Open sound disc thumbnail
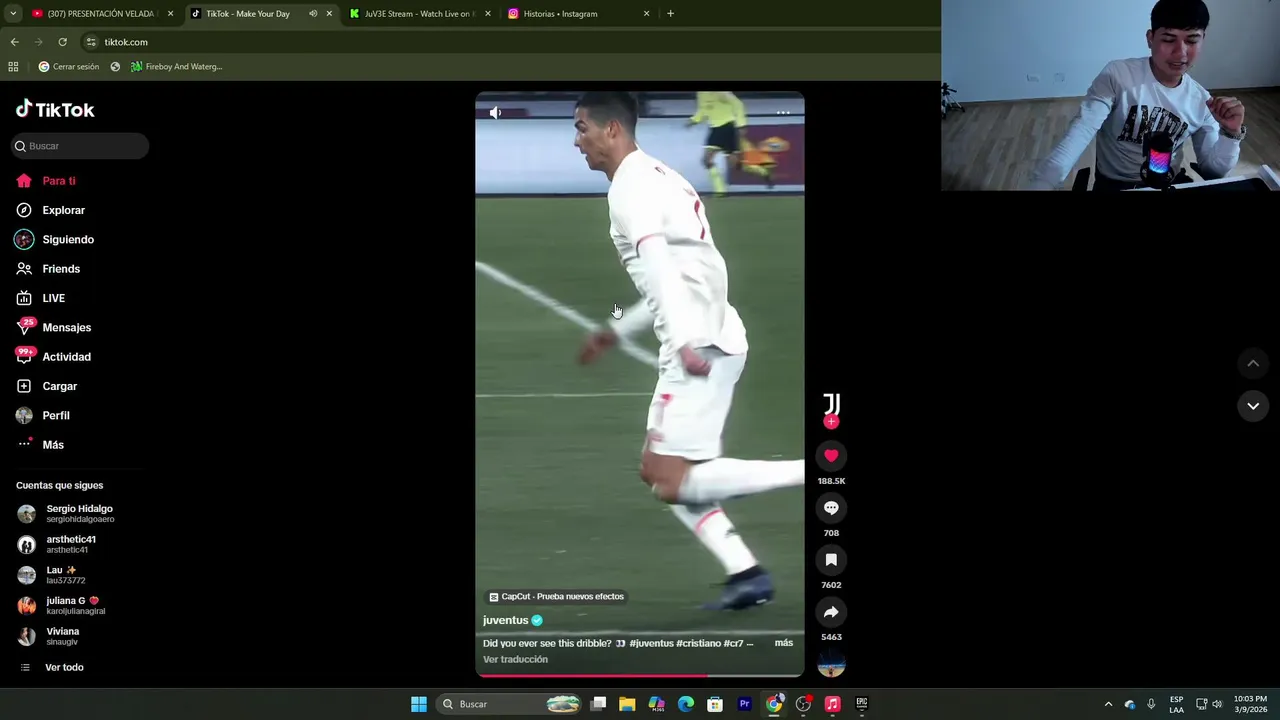 click(x=831, y=663)
